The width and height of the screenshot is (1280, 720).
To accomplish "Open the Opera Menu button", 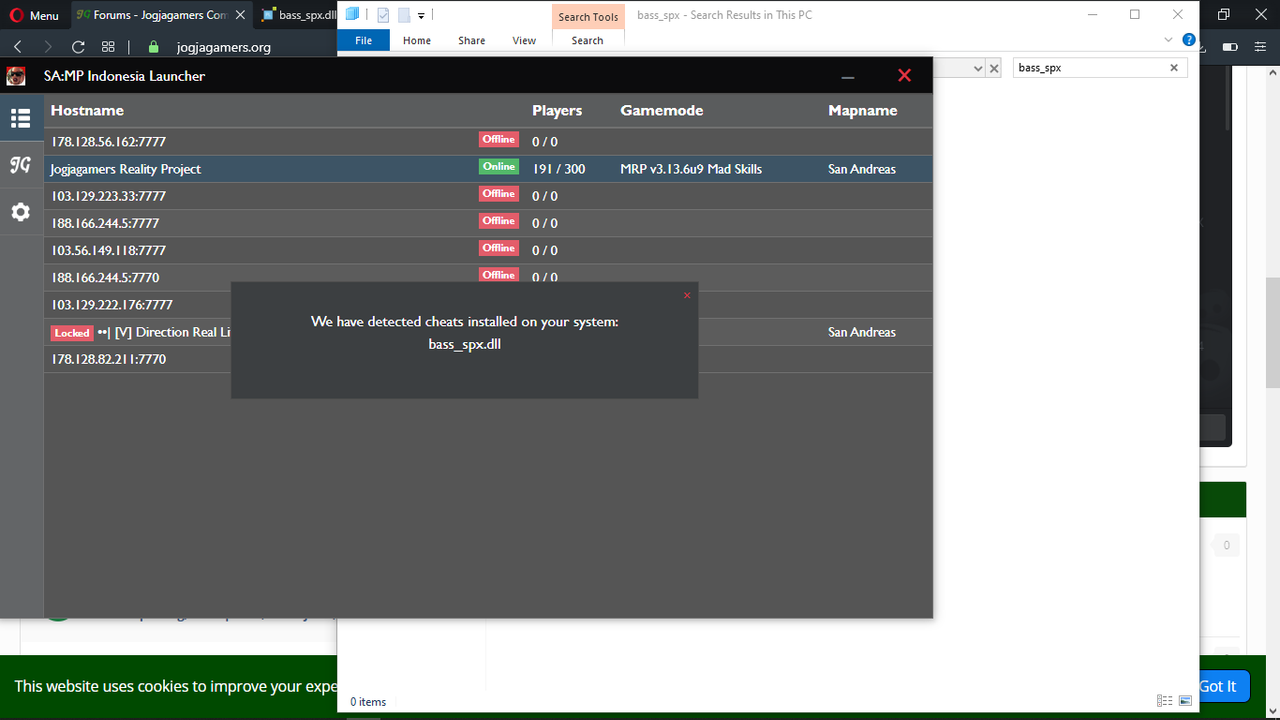I will [35, 15].
